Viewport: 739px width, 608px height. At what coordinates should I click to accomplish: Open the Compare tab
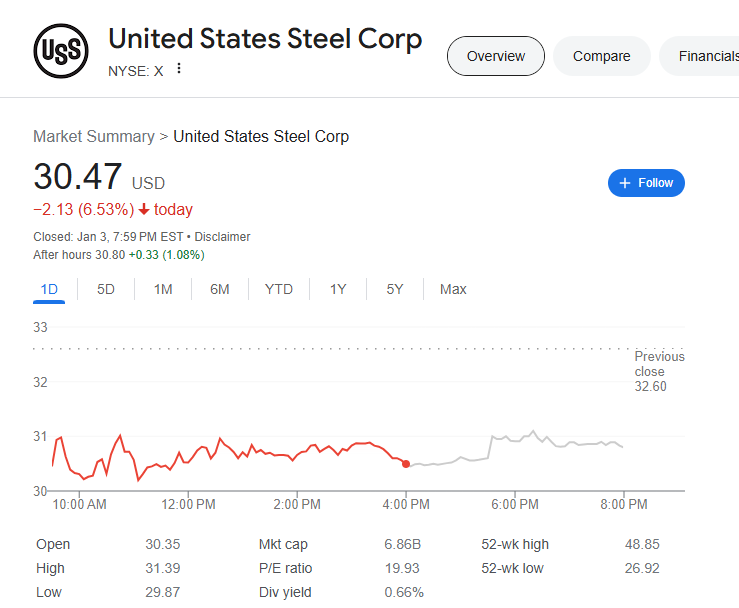pos(601,56)
